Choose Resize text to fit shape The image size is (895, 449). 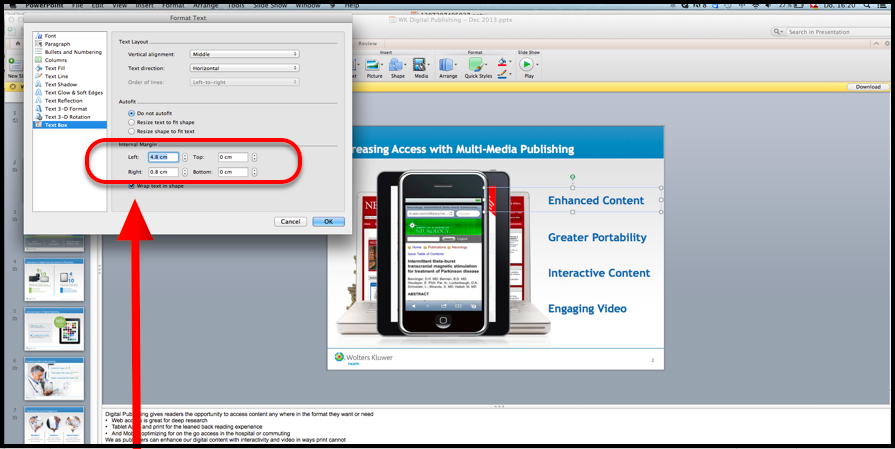coord(131,123)
